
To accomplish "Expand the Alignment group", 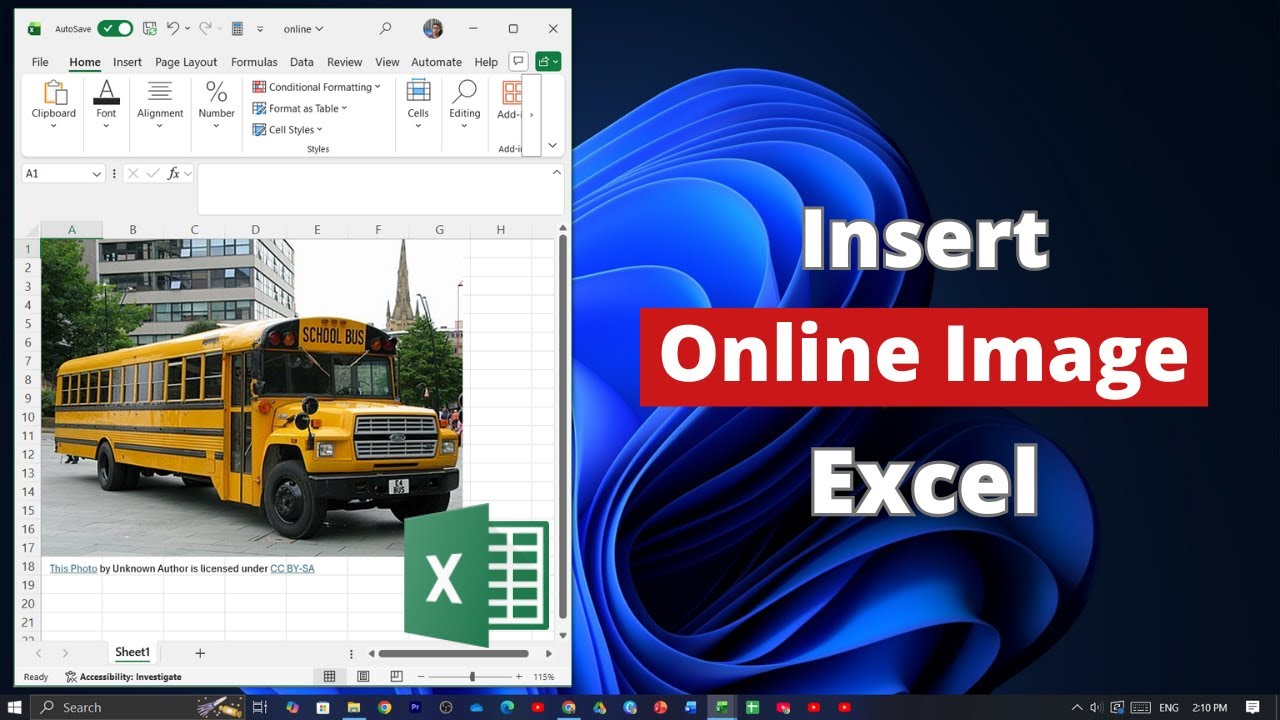I will tap(160, 104).
